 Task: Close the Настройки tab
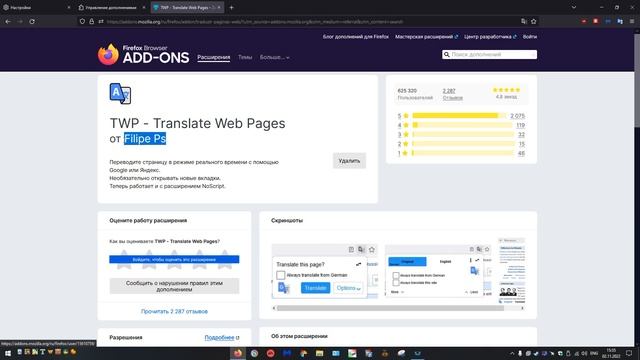[x=69, y=7]
